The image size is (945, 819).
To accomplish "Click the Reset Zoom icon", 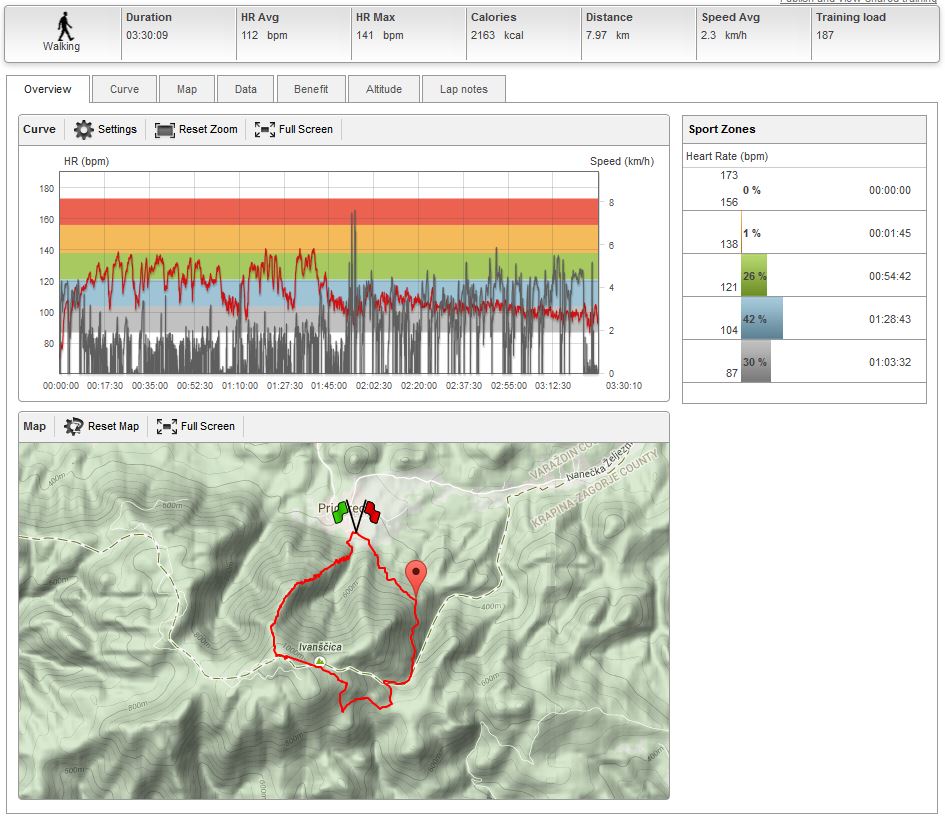I will click(x=165, y=129).
